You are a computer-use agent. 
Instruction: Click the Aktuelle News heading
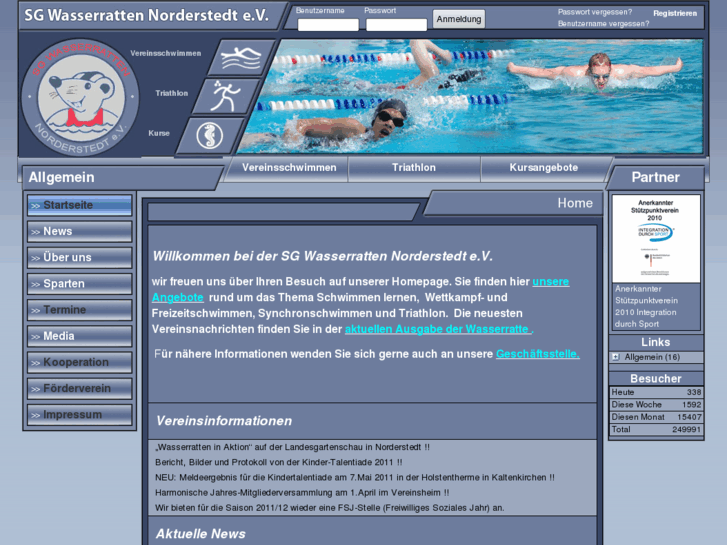tap(200, 534)
